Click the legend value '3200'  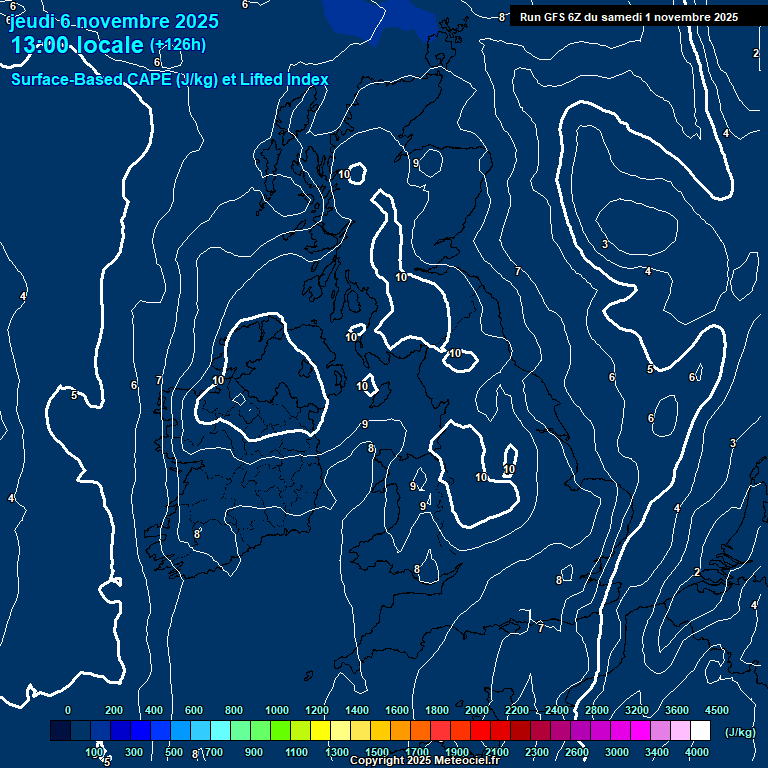tap(637, 710)
